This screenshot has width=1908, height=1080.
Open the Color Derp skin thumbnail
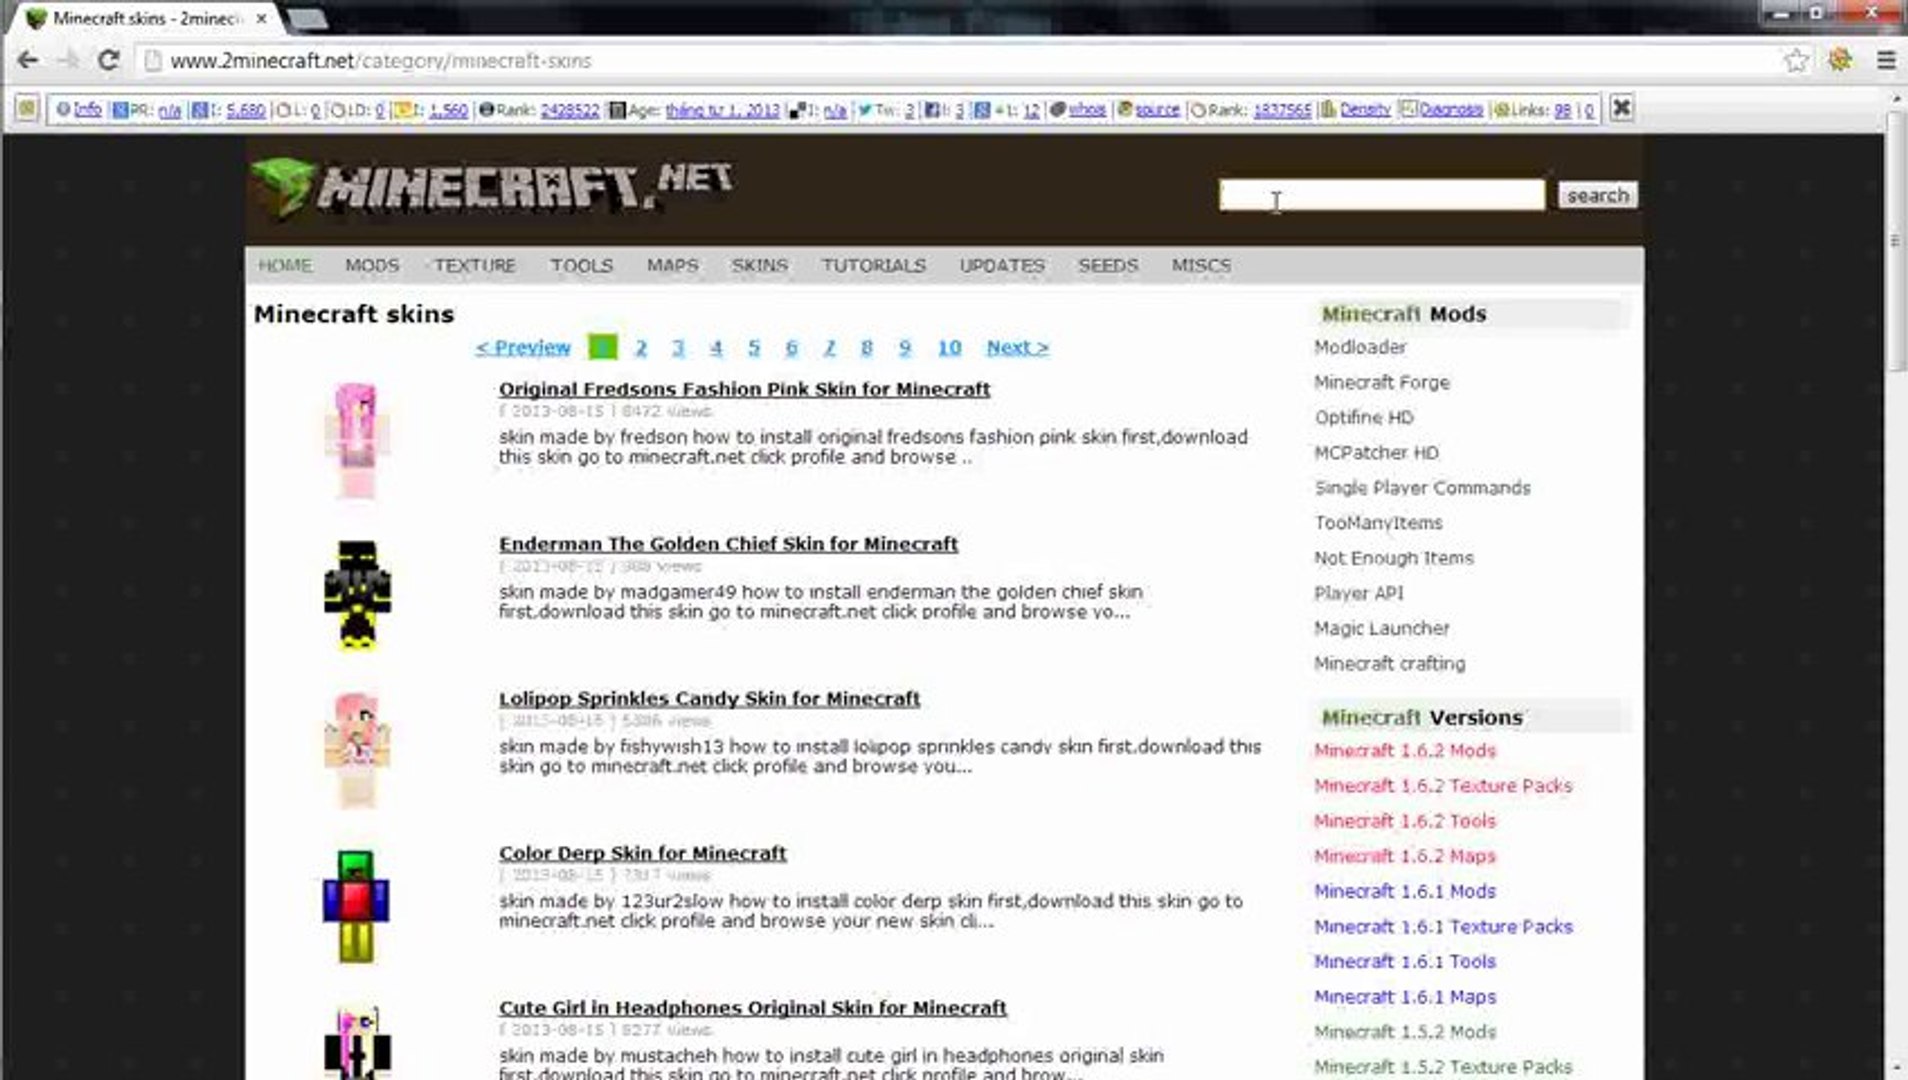pos(356,906)
